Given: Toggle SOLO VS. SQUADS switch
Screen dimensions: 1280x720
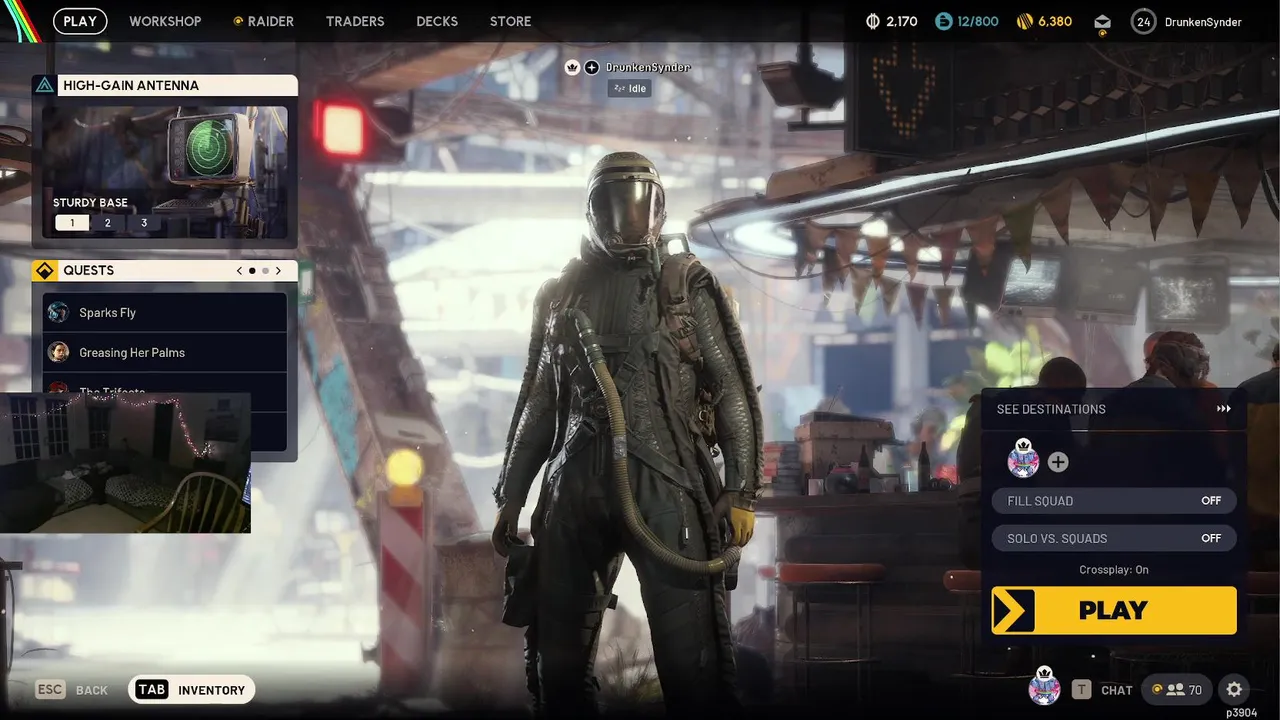Looking at the screenshot, I should click(x=1114, y=538).
